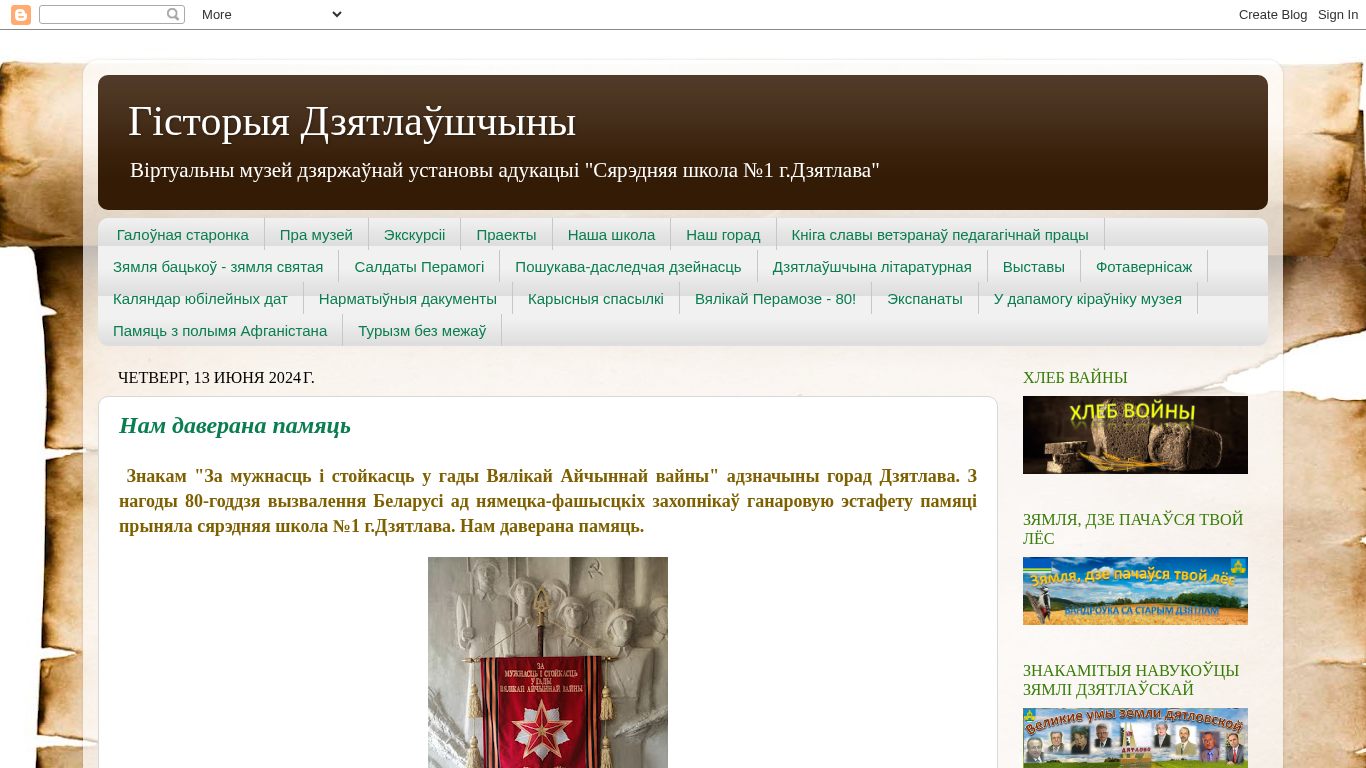The height and width of the screenshot is (768, 1366).
Task: Navigate to Наш горад tab
Action: coord(723,235)
